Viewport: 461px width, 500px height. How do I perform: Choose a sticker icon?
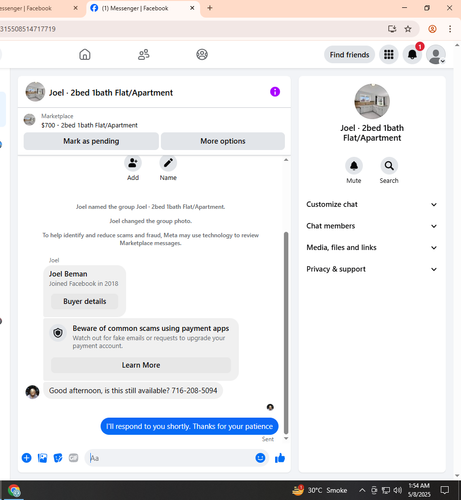58,458
